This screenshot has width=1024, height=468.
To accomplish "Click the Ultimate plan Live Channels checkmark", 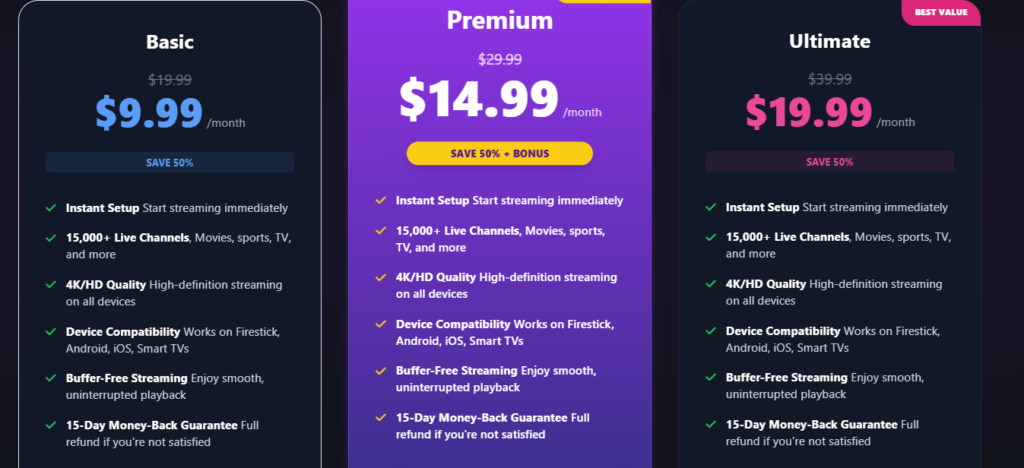I will point(710,238).
